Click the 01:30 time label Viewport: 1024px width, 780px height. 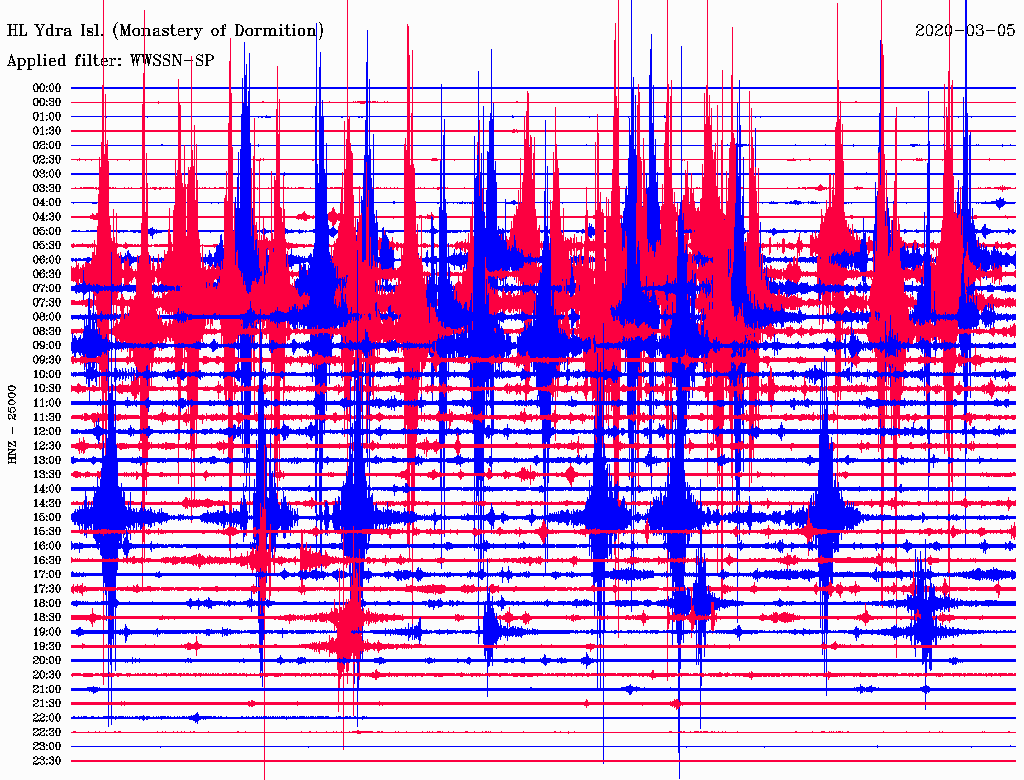click(47, 131)
